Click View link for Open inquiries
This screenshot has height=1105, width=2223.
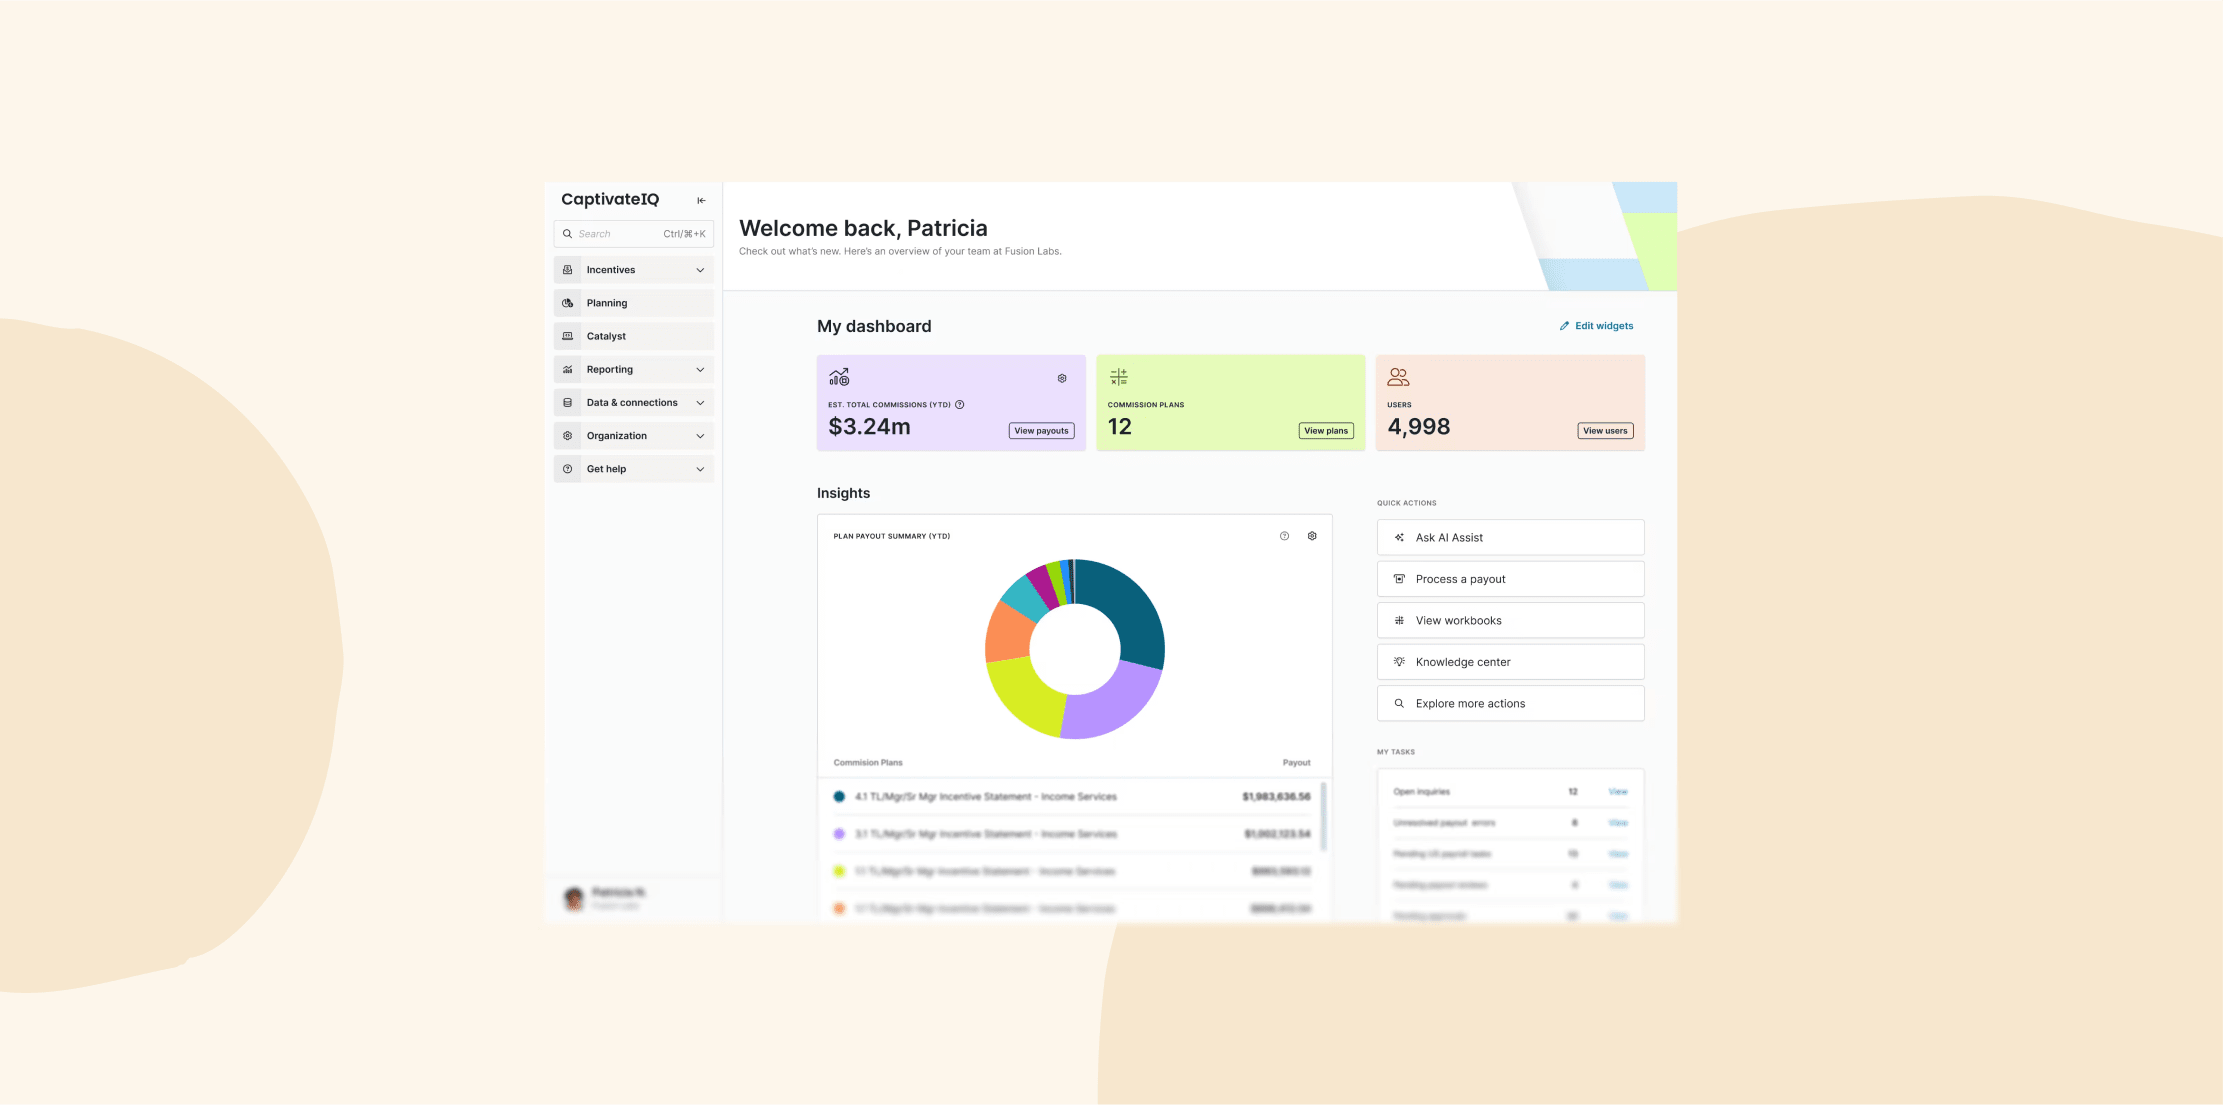[x=1617, y=792]
